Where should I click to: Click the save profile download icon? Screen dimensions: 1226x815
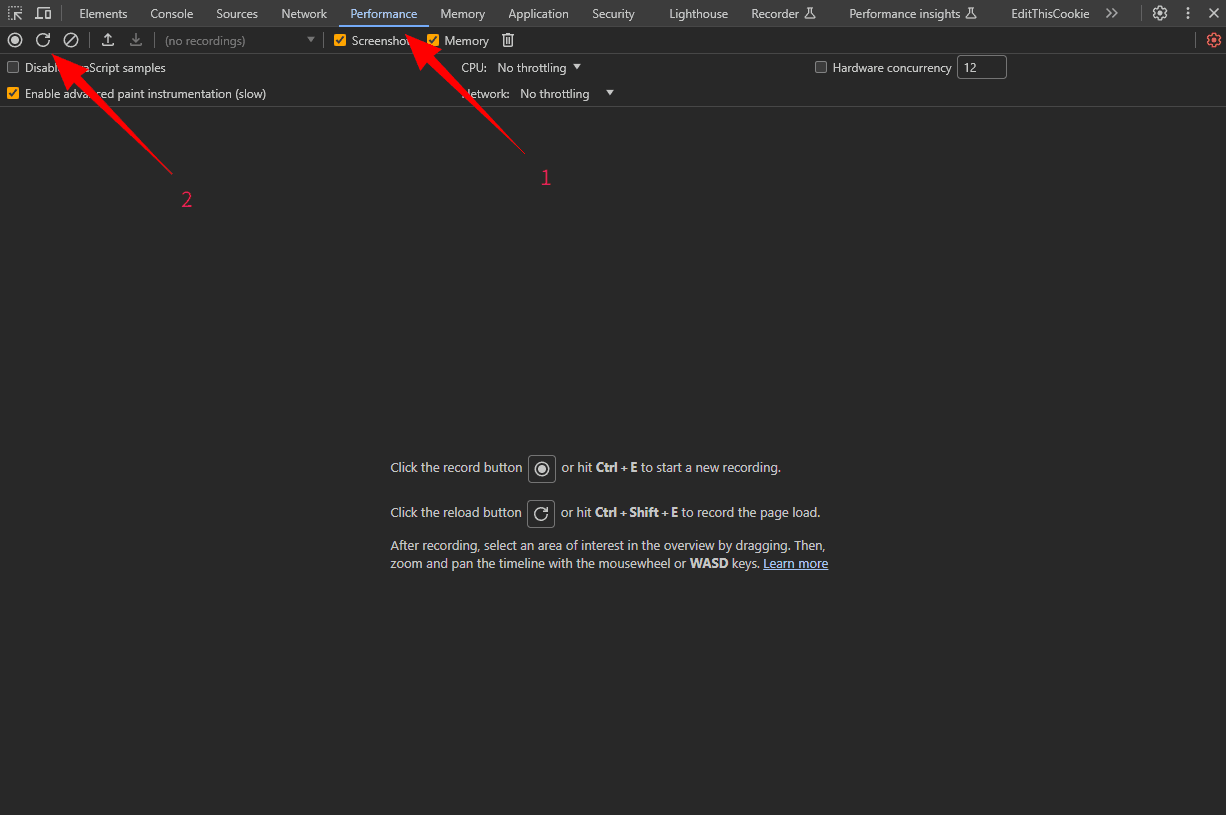coord(134,40)
